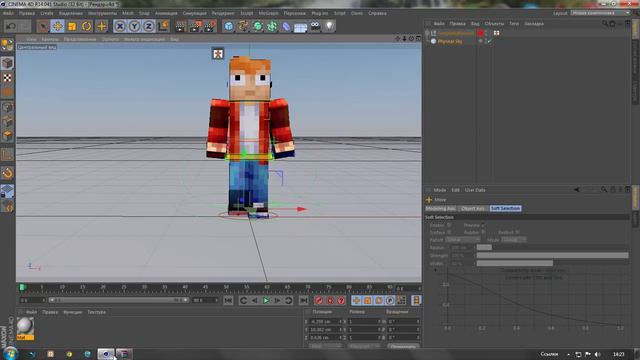
Task: Click the red Record keyframe button
Action: [x=319, y=301]
